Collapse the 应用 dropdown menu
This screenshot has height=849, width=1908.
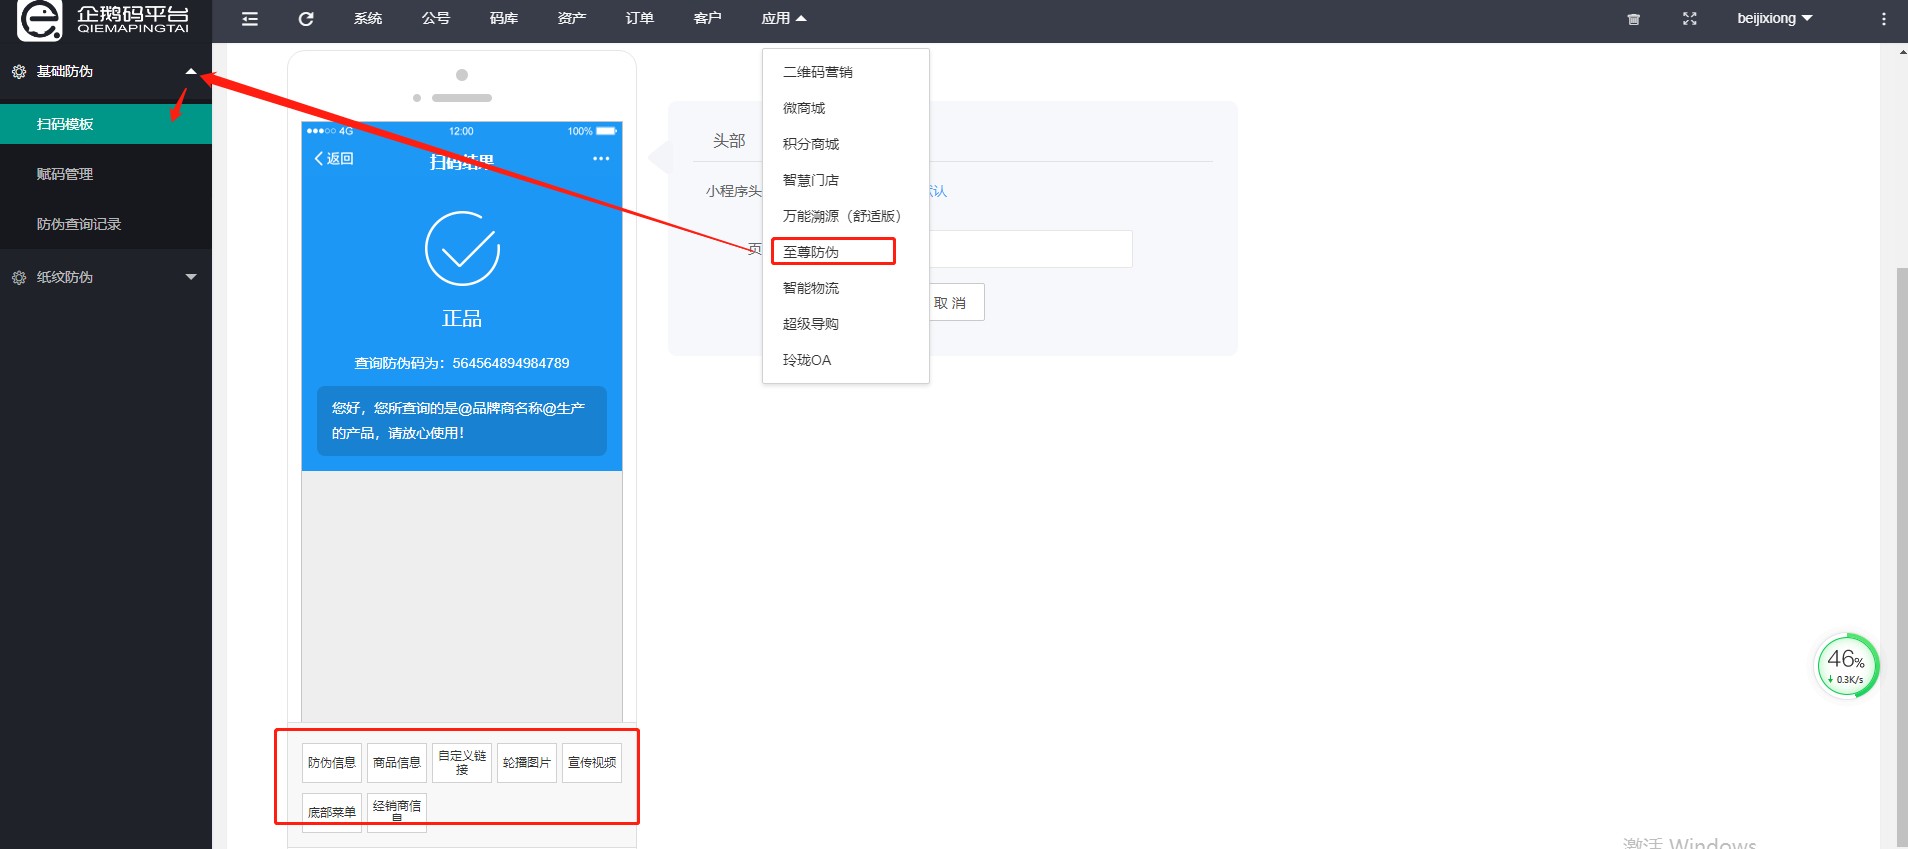click(784, 19)
